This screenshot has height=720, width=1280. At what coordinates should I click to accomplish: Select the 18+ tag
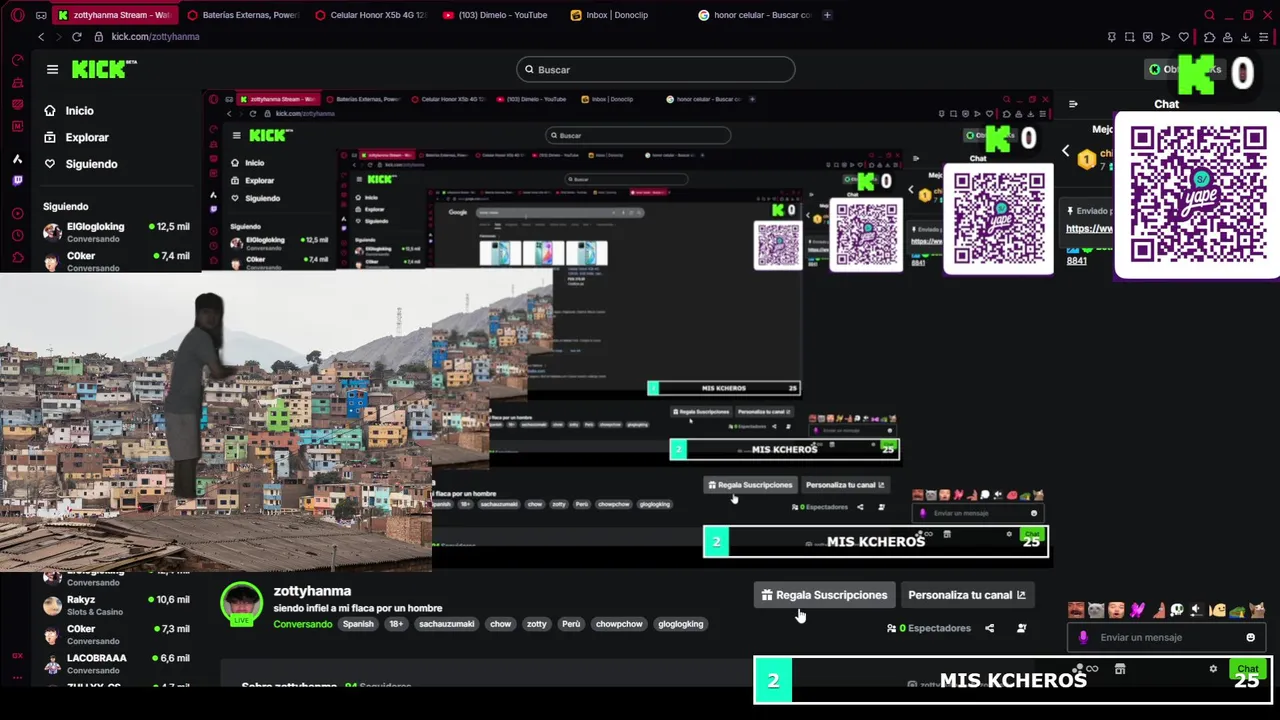(x=396, y=624)
